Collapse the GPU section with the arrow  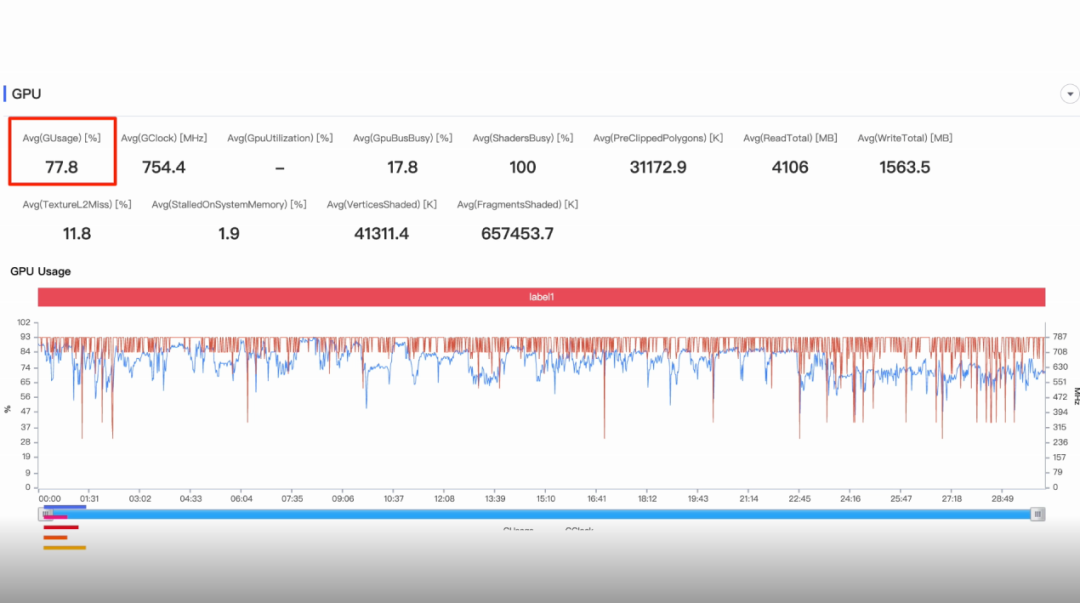click(1070, 94)
